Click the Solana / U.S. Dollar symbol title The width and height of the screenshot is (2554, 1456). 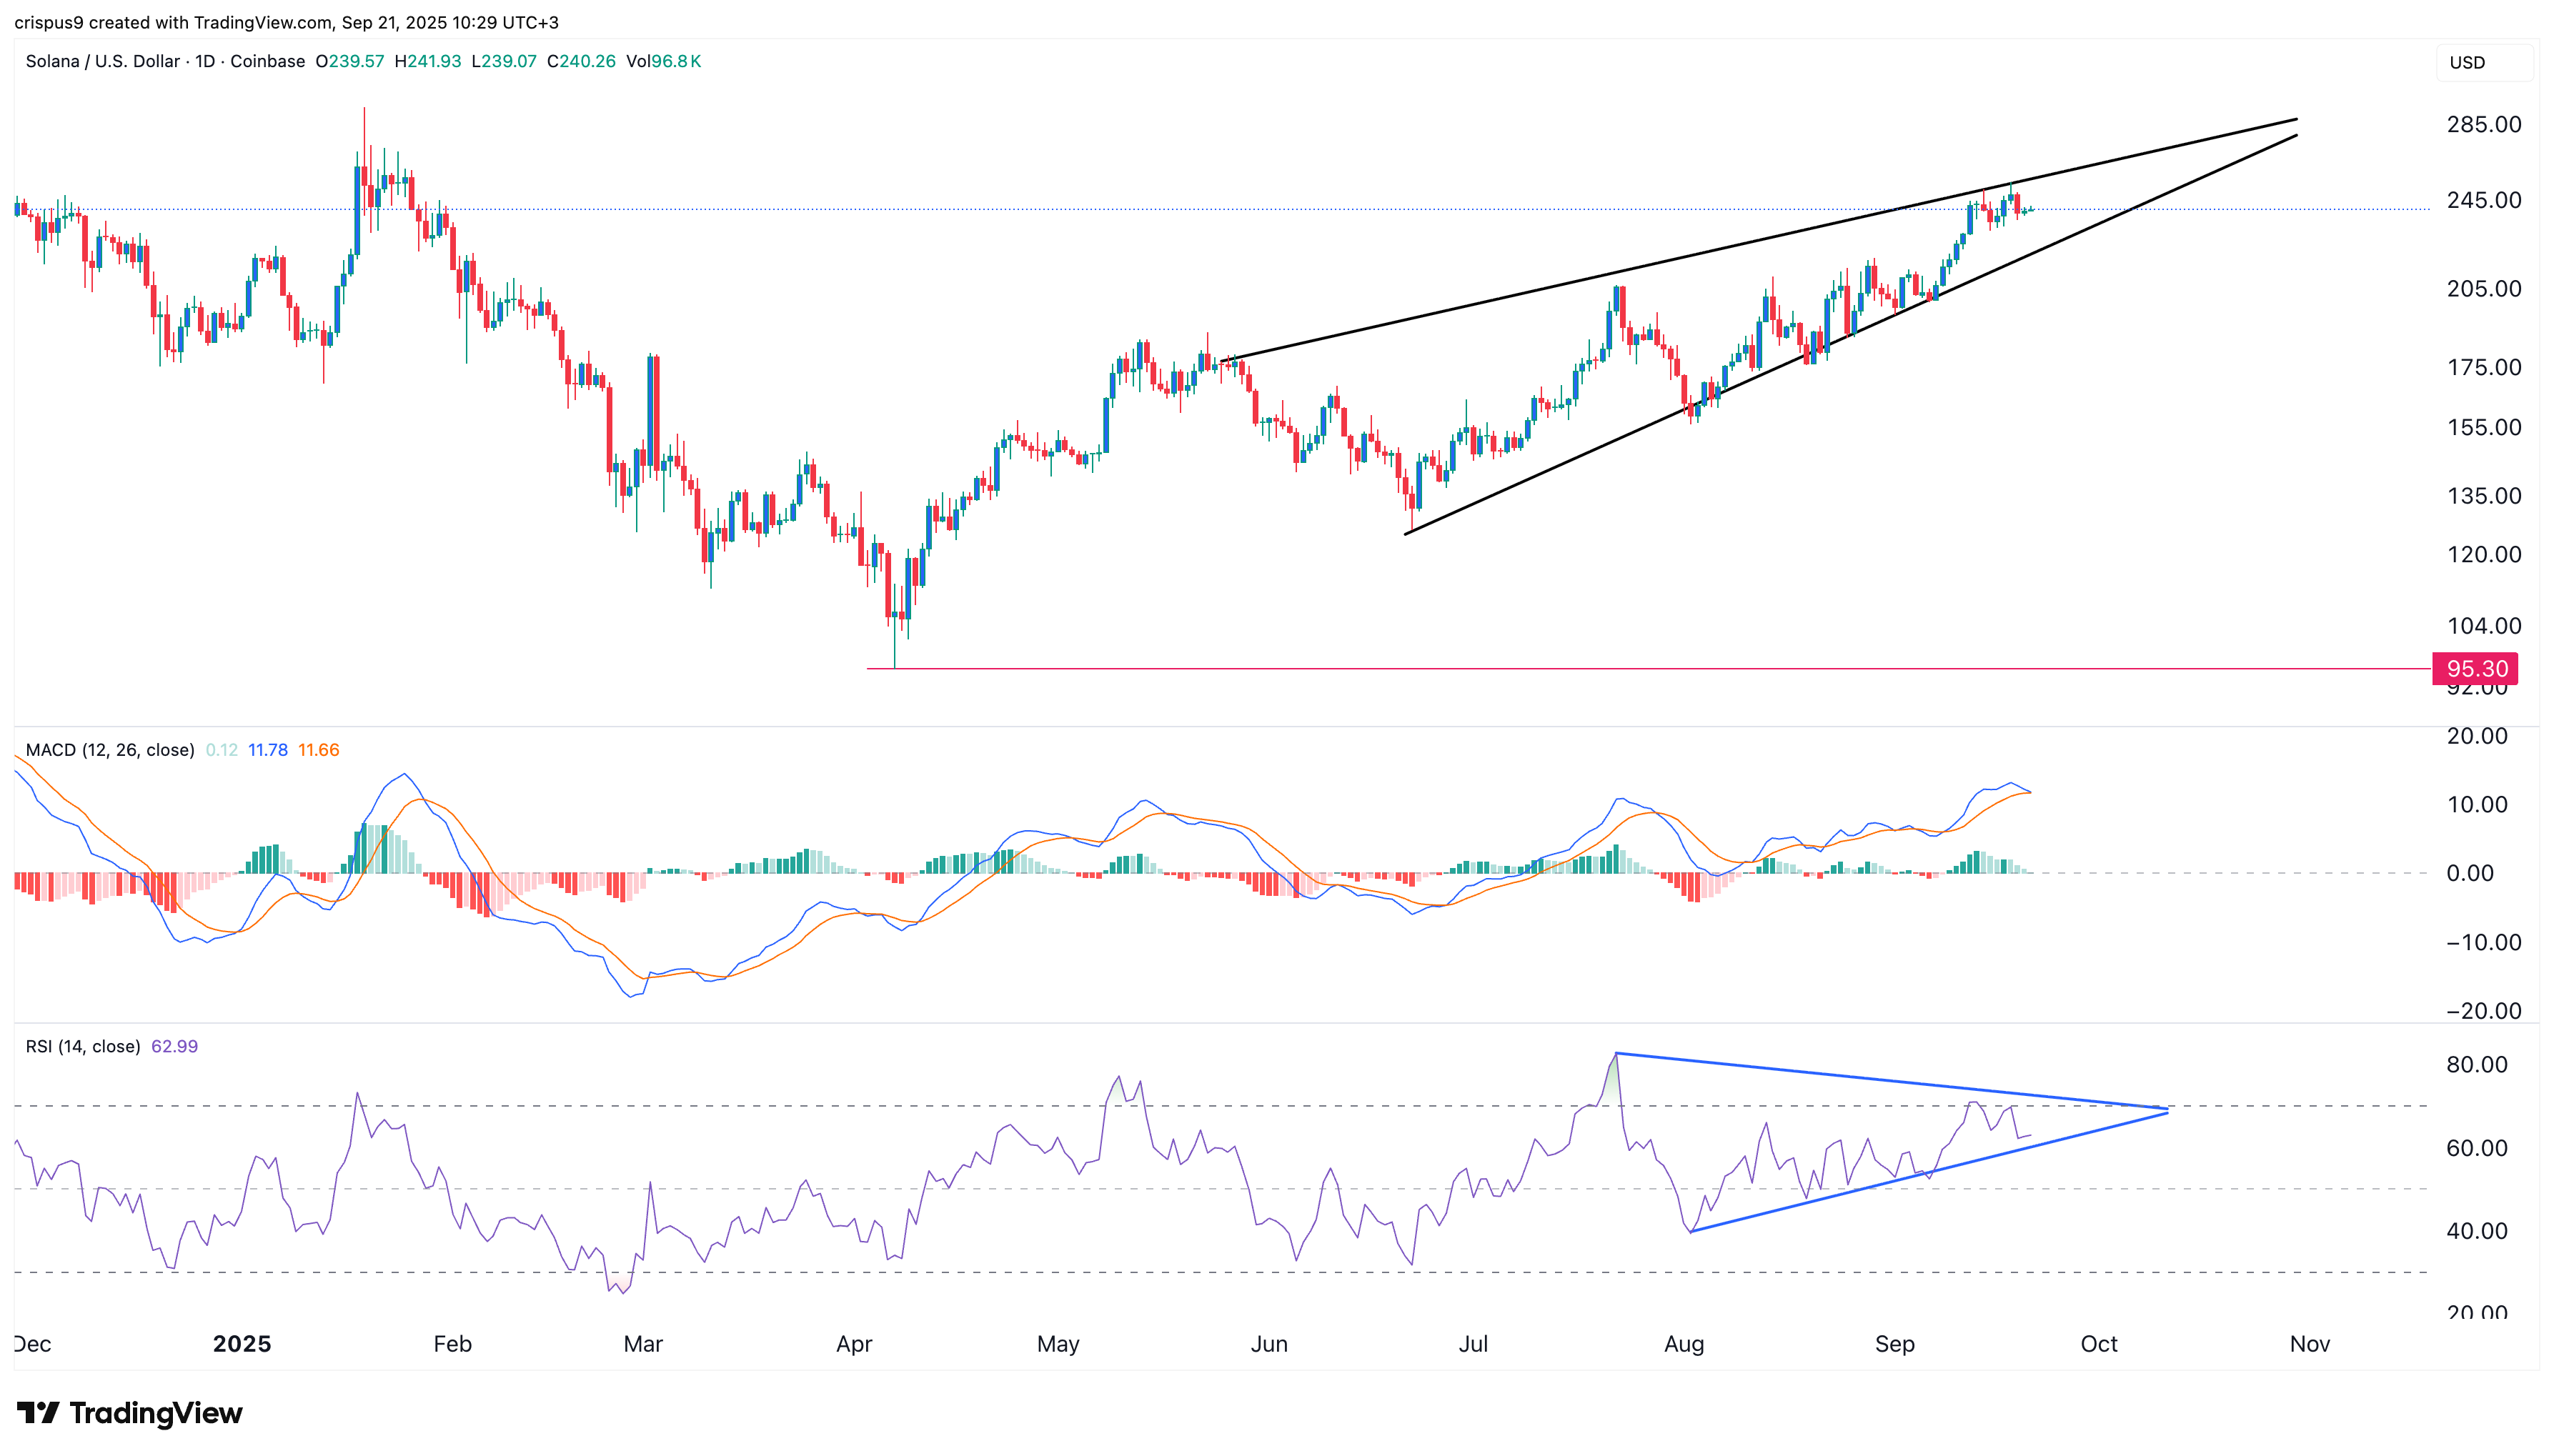102,61
